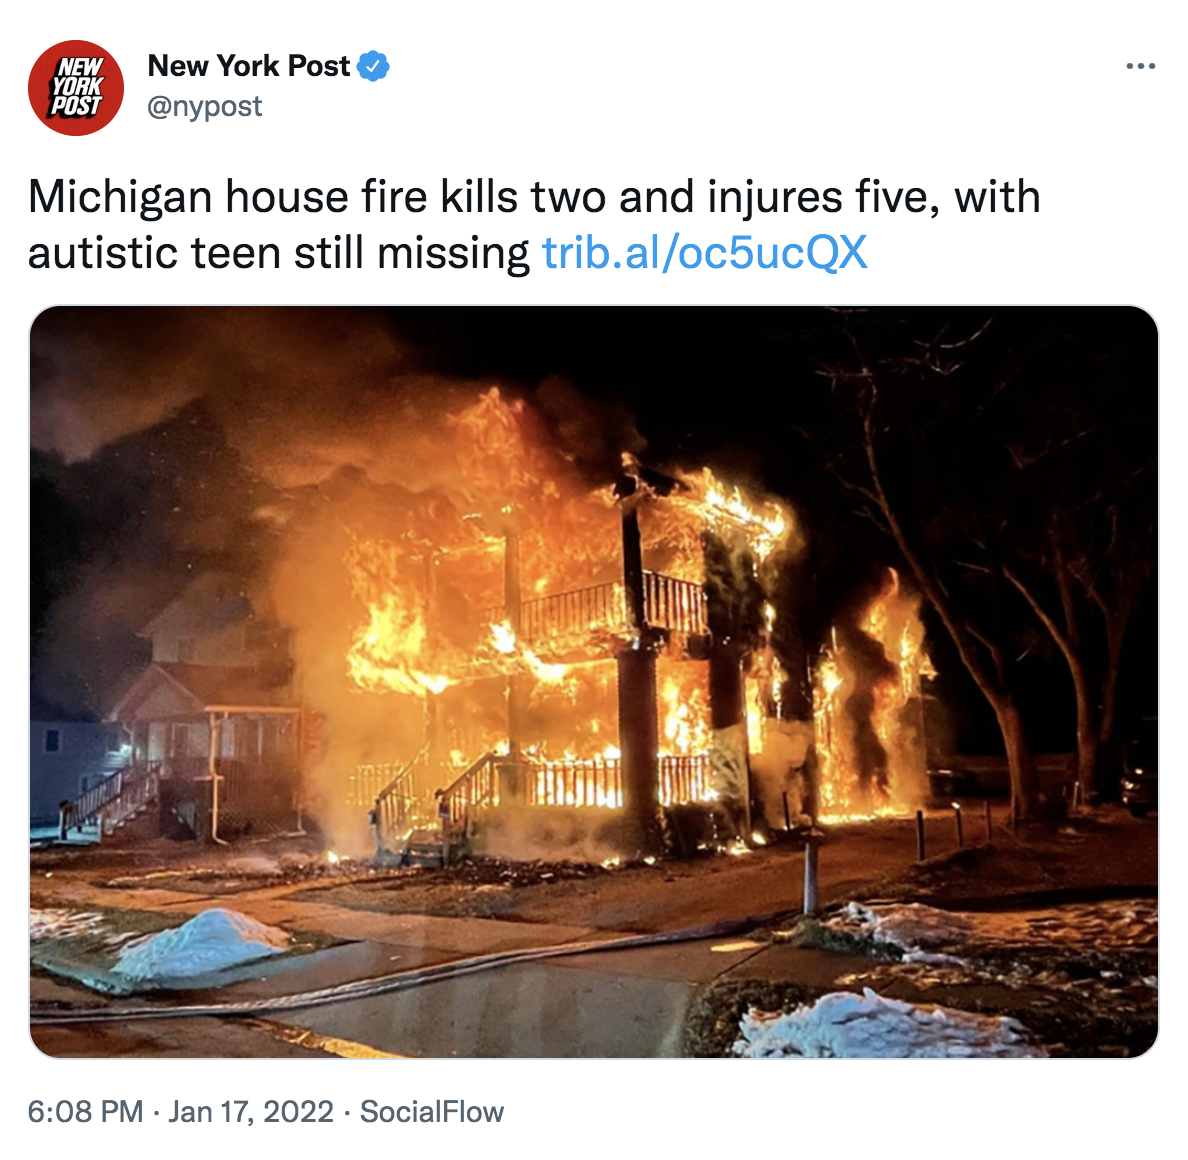Click the tweet text about Michigan house fire
1188x1160 pixels.
pyautogui.click(x=534, y=224)
